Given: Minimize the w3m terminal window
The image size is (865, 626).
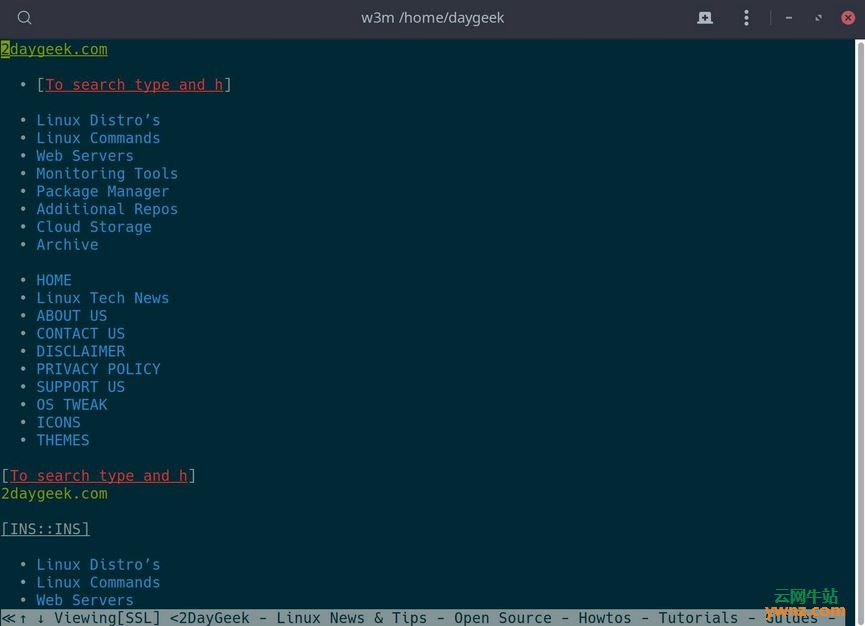Looking at the screenshot, I should [789, 18].
